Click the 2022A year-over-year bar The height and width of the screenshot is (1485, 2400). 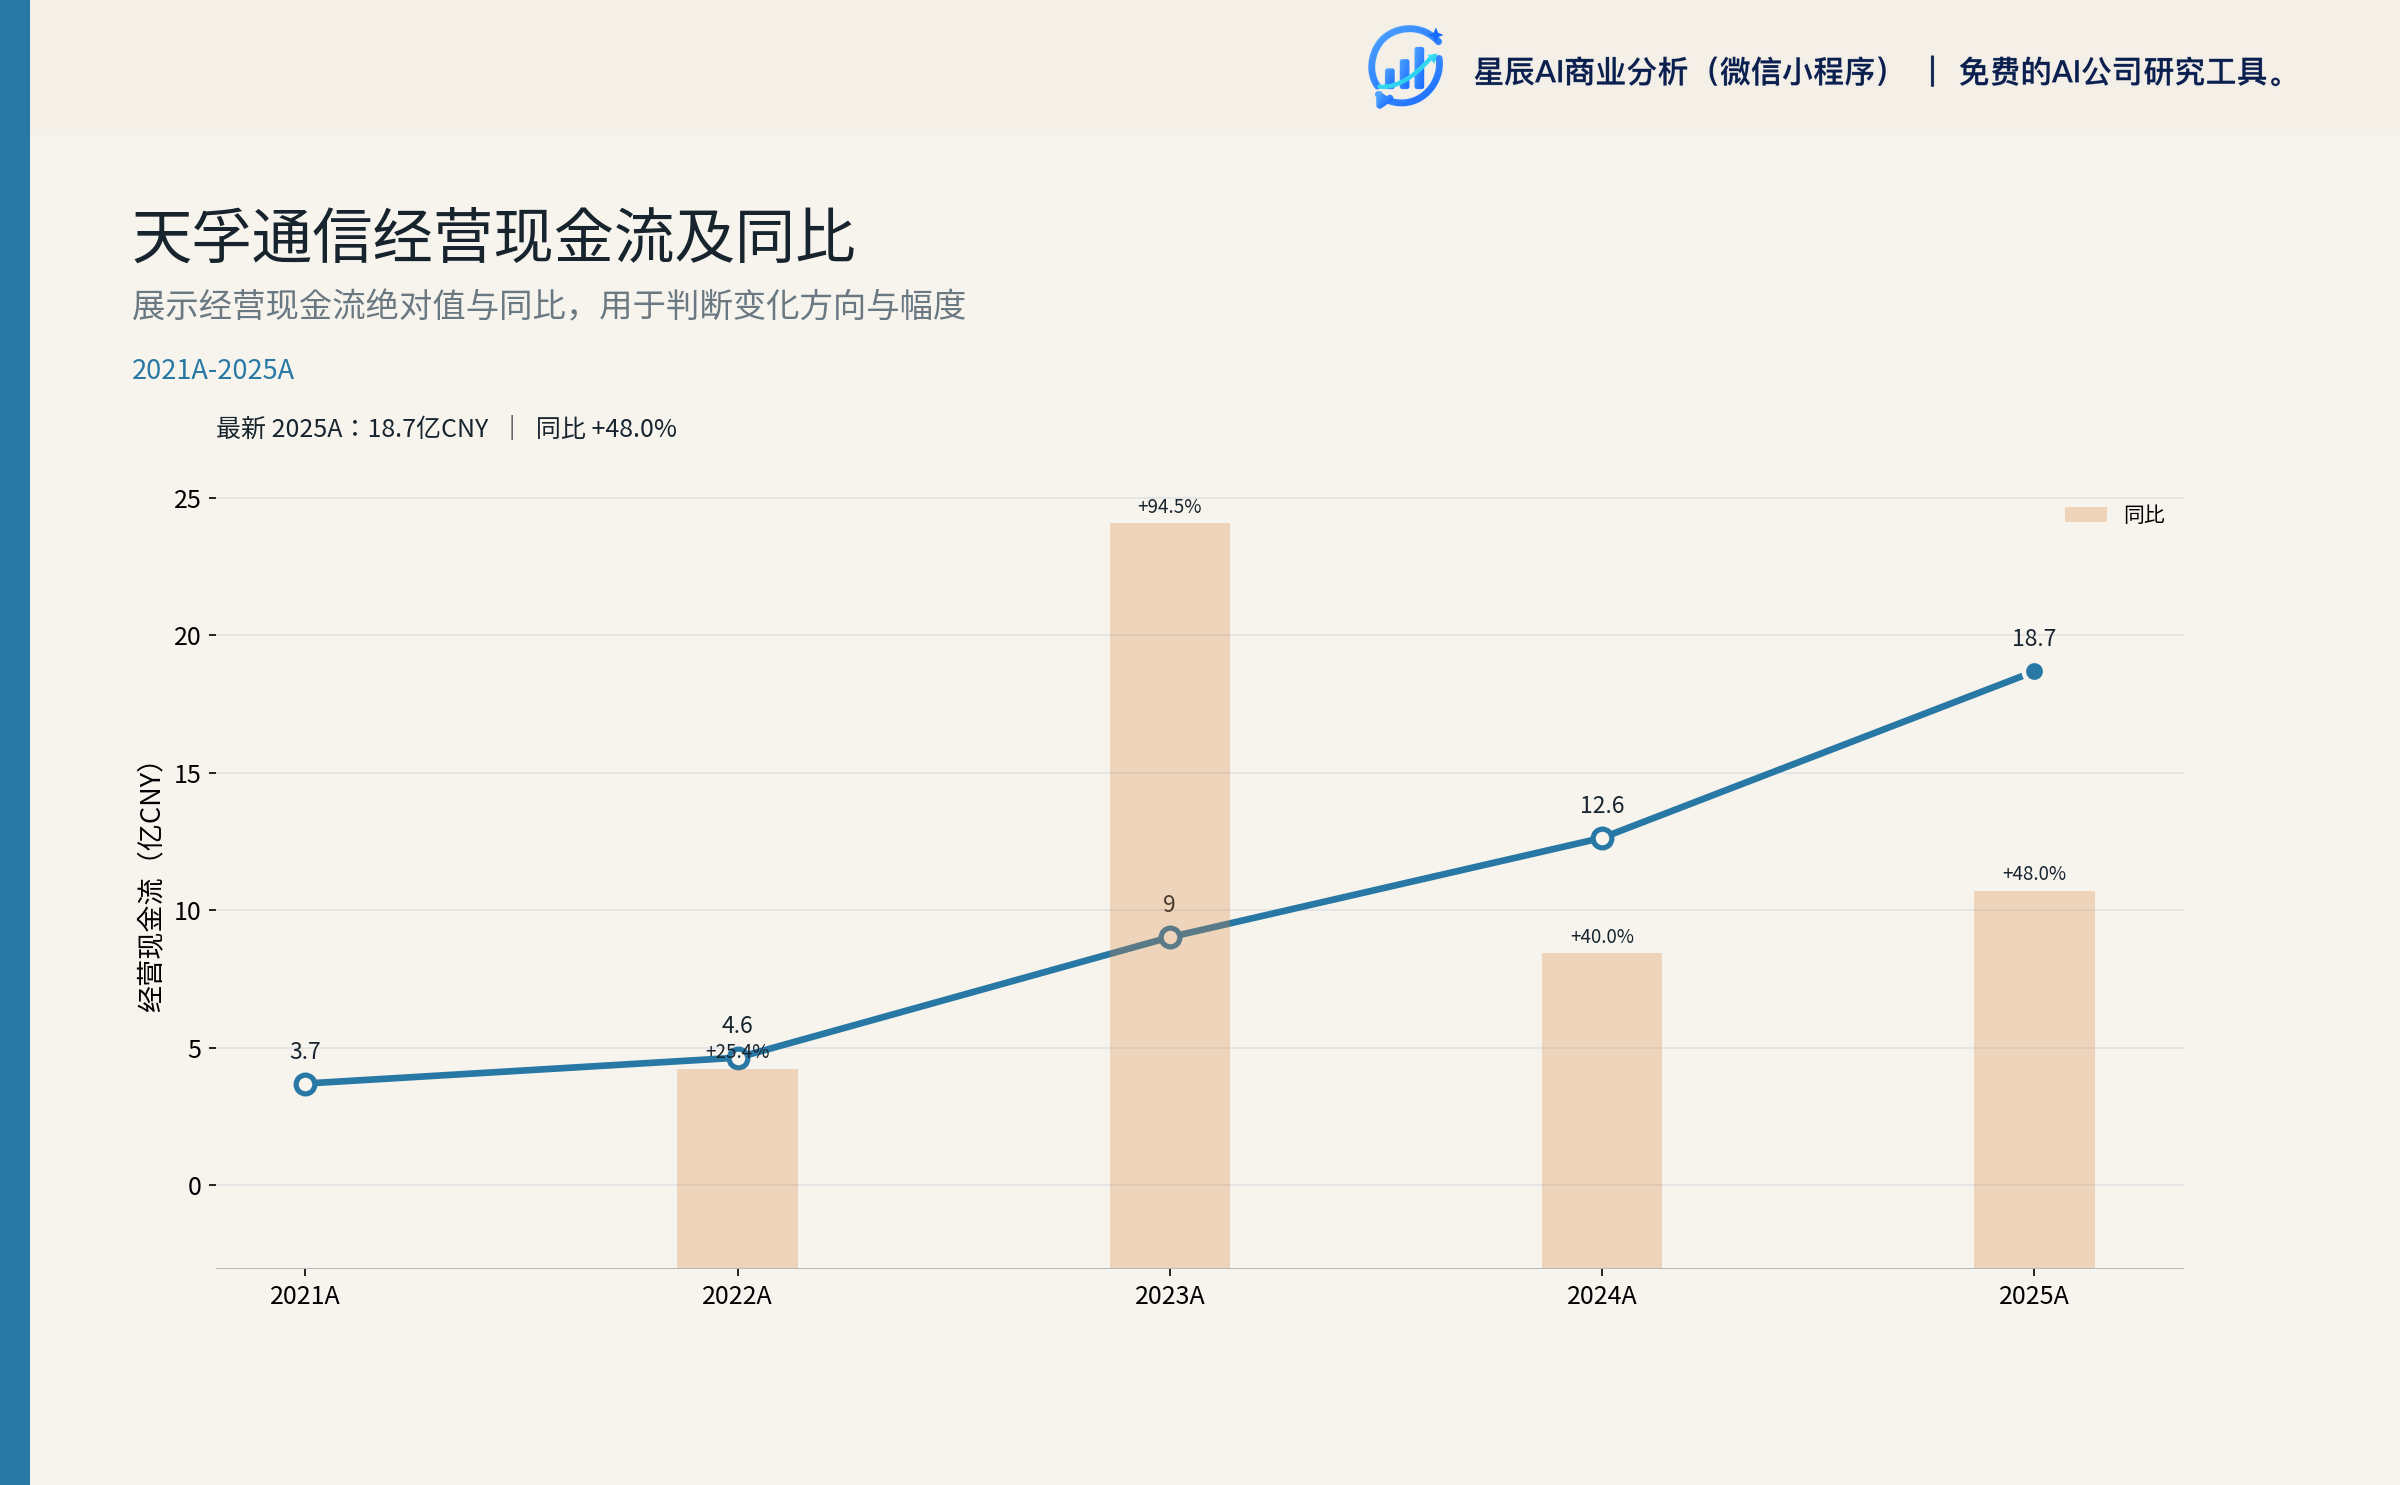point(737,1168)
